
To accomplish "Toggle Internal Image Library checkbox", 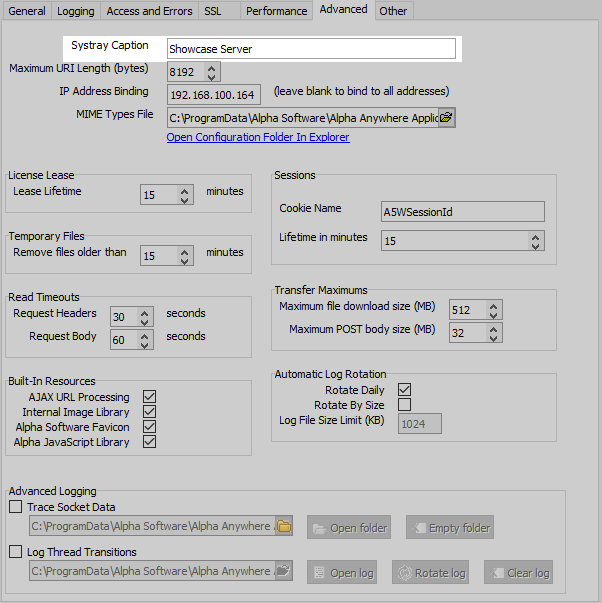I will point(149,411).
